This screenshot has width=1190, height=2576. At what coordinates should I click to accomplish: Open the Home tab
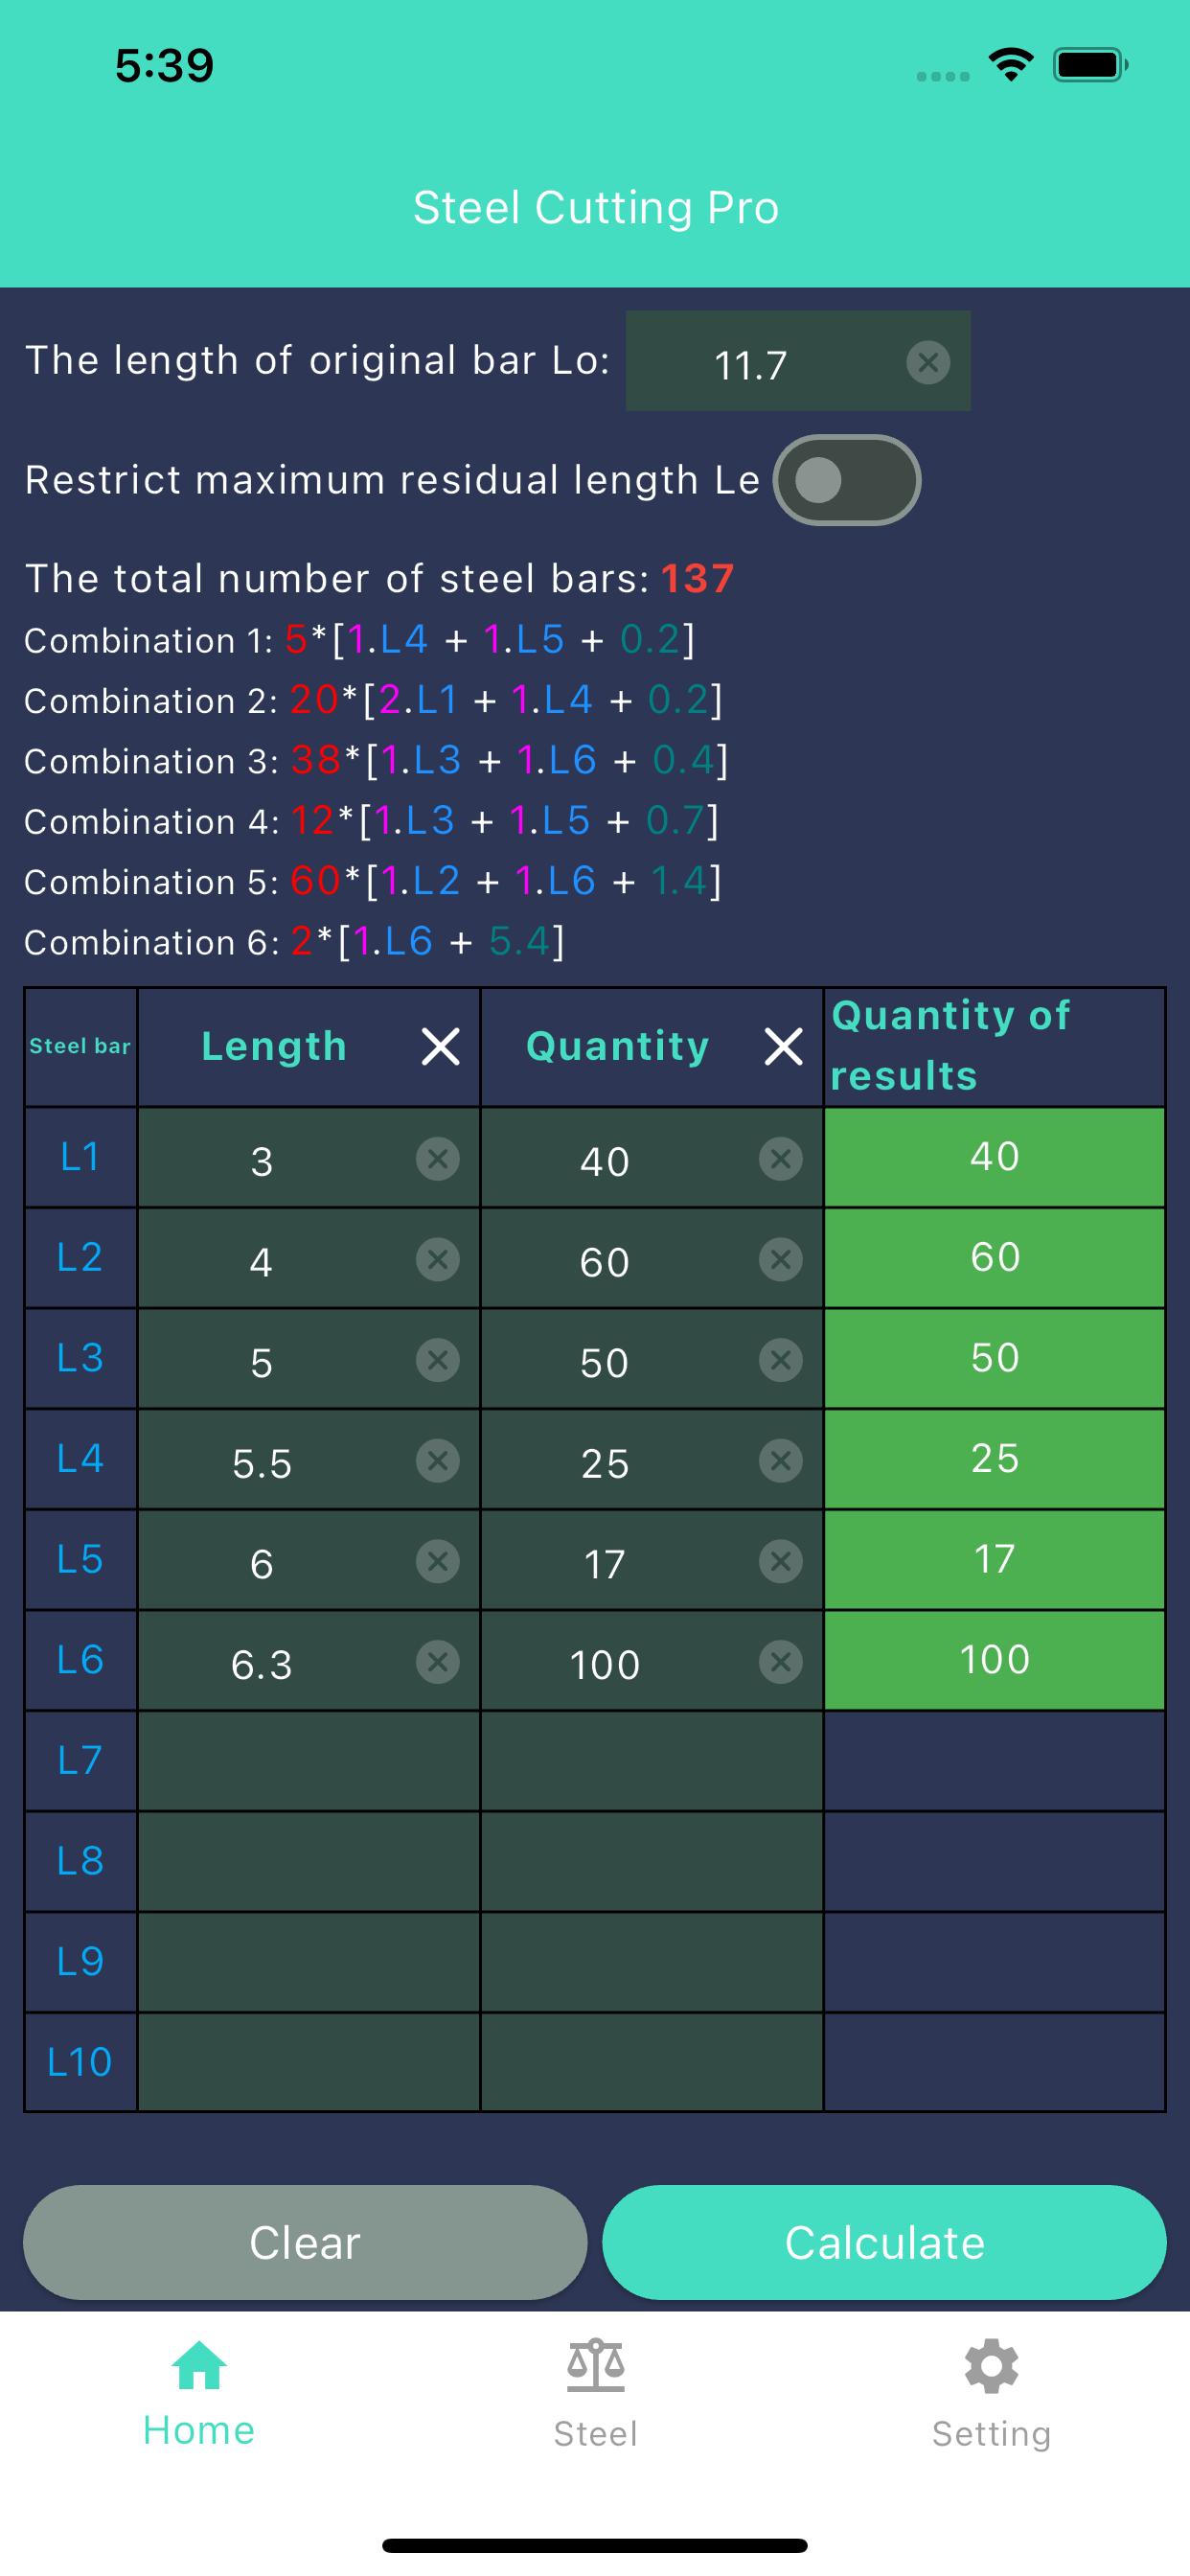(x=199, y=2396)
